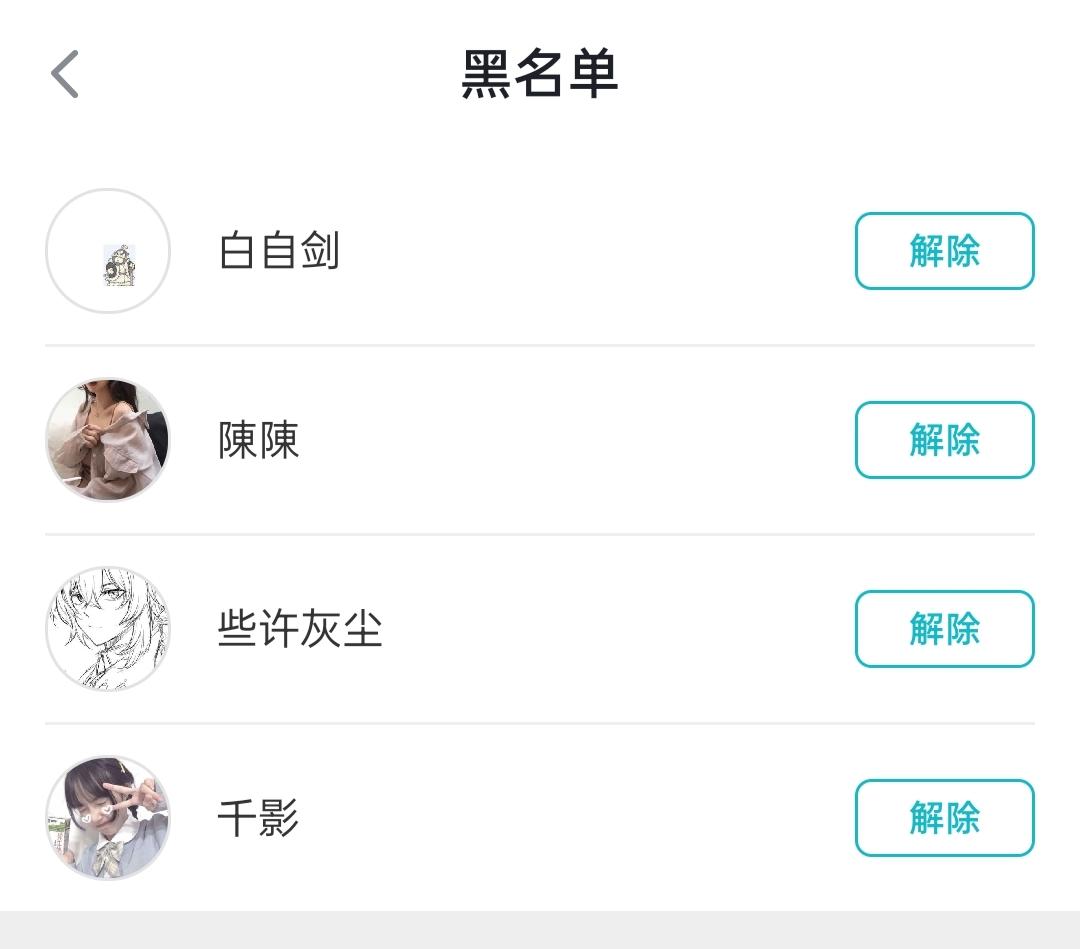Open 些许灰尘's sketch avatar

107,629
